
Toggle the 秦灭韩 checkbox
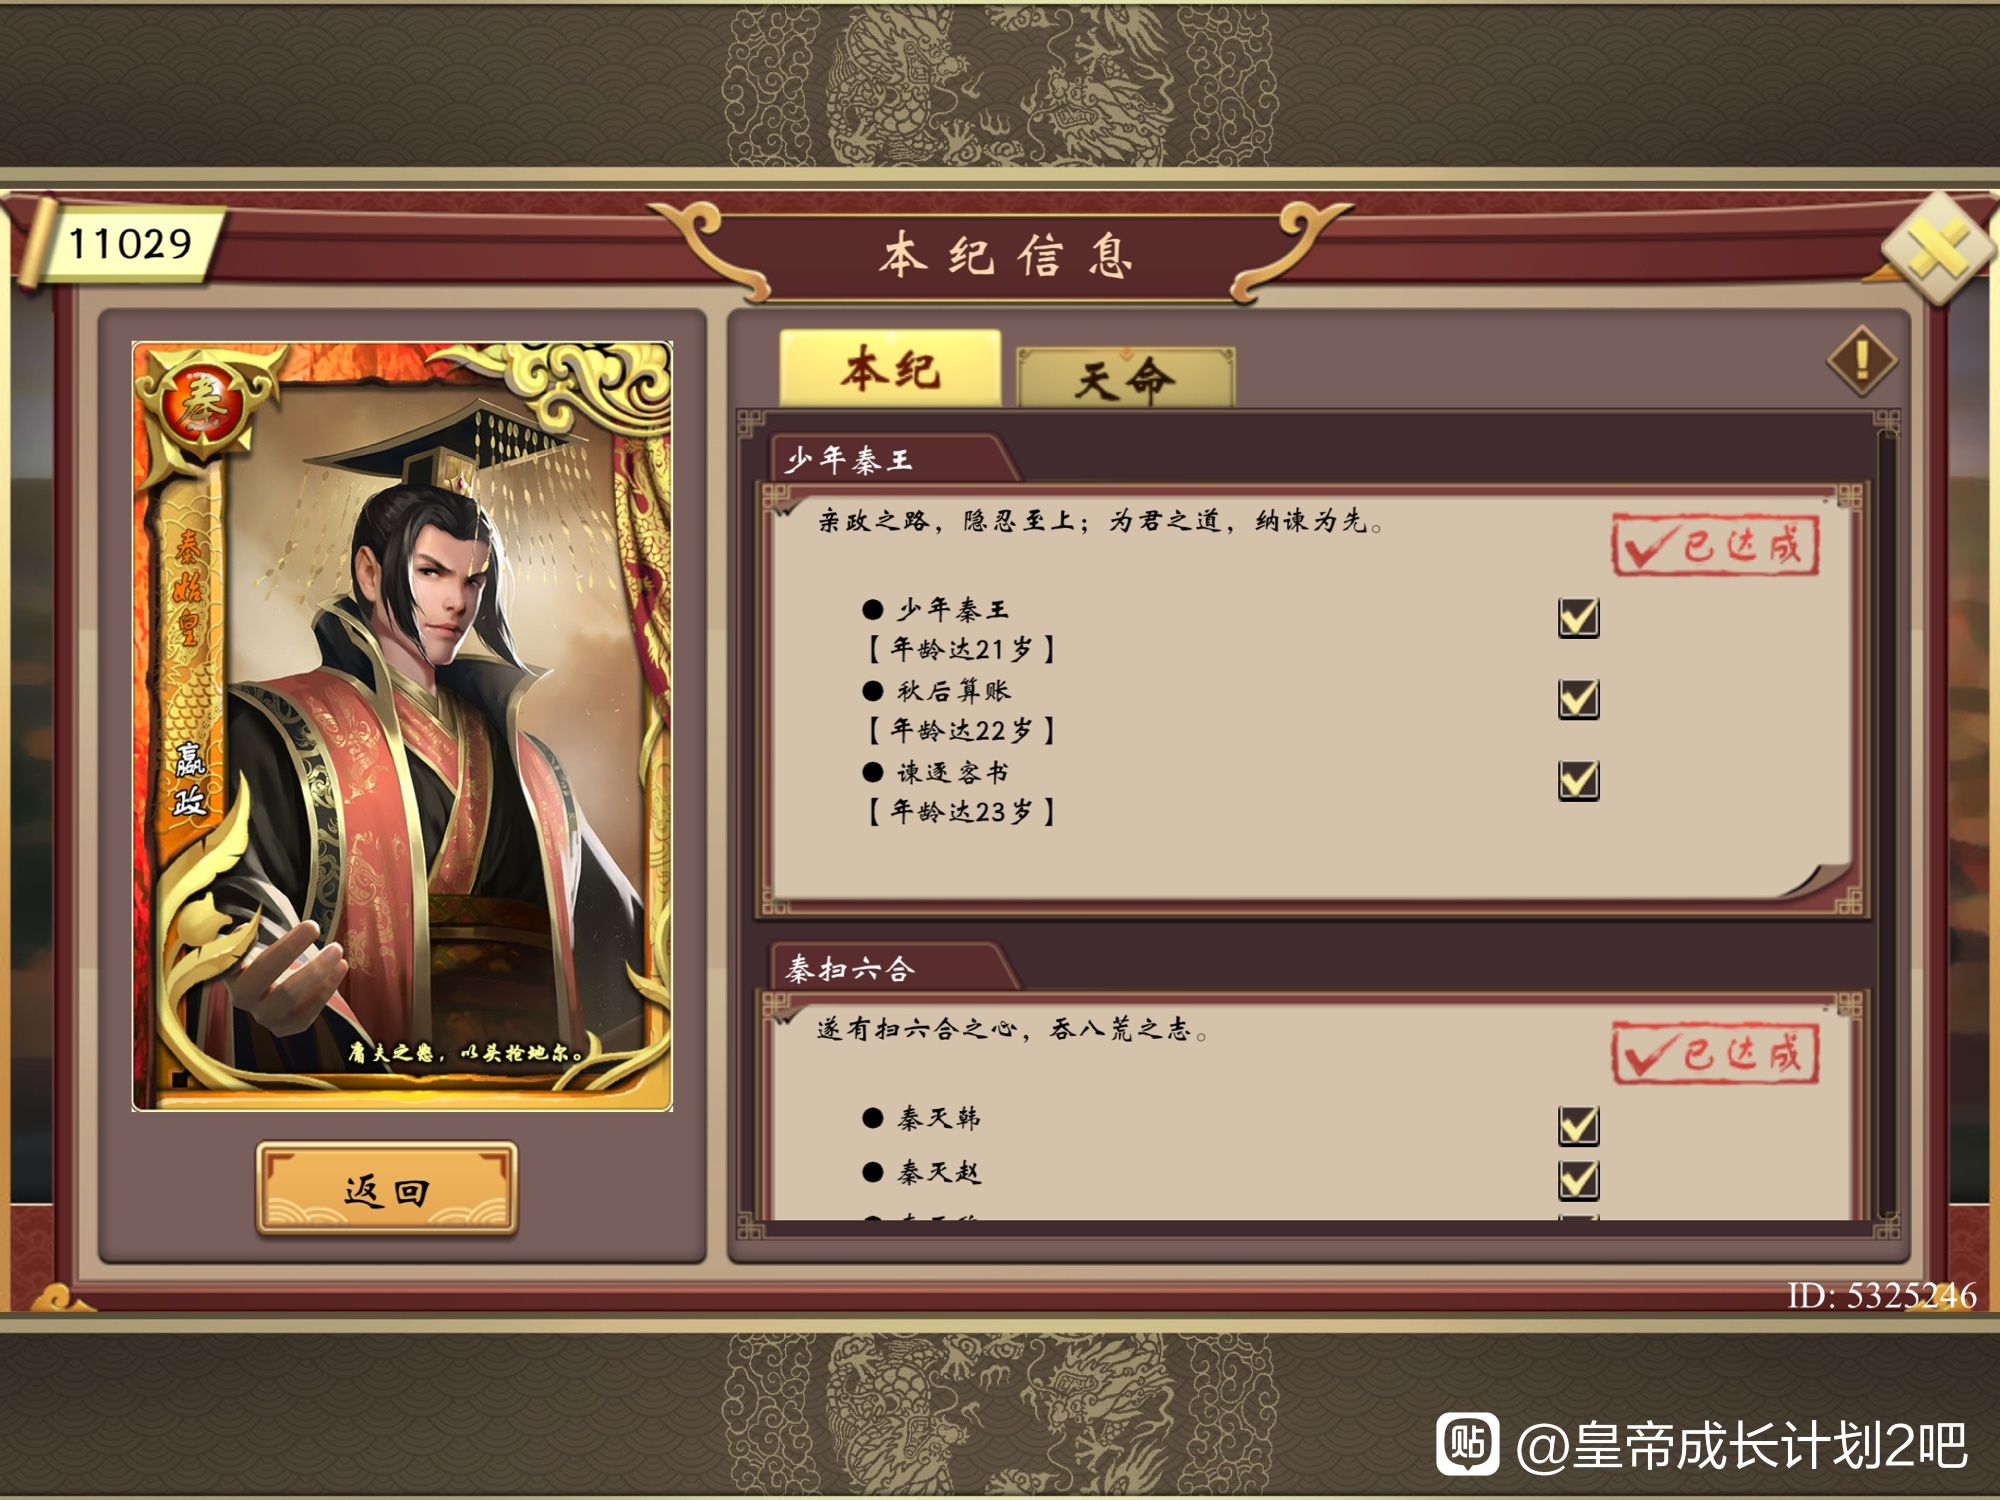[1578, 1125]
